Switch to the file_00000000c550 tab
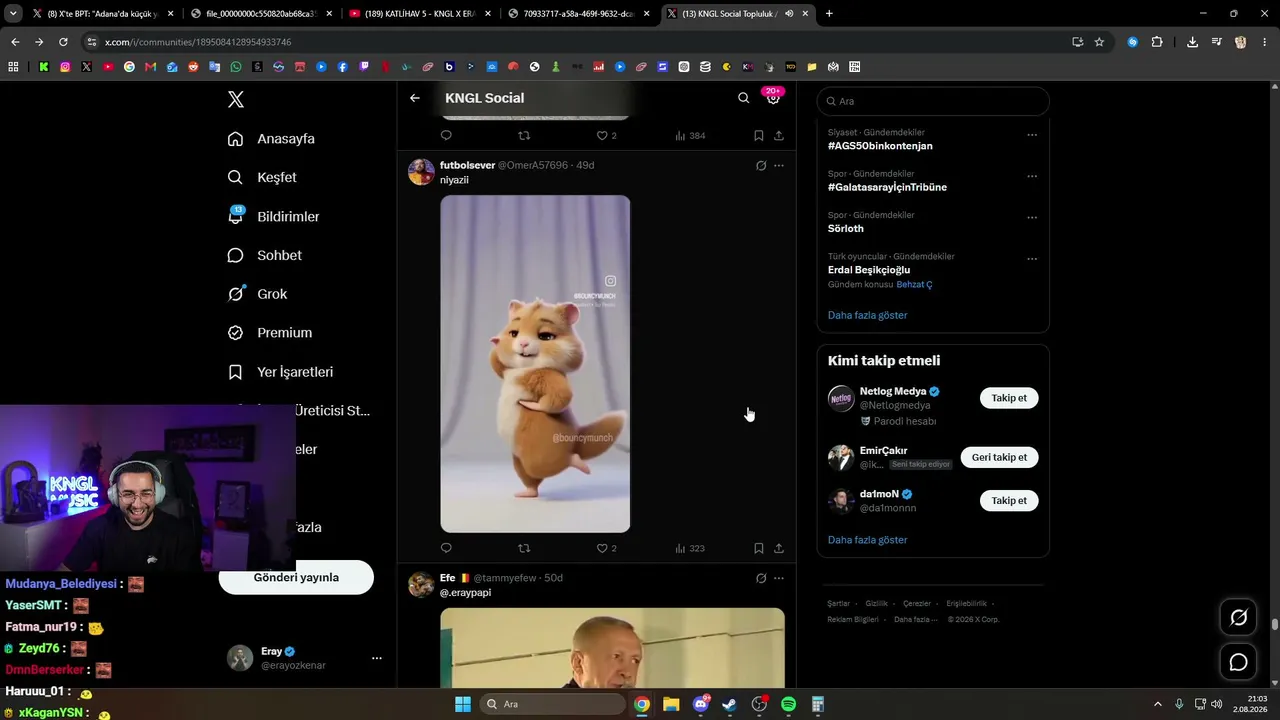Viewport: 1280px width, 720px height. coord(262,14)
